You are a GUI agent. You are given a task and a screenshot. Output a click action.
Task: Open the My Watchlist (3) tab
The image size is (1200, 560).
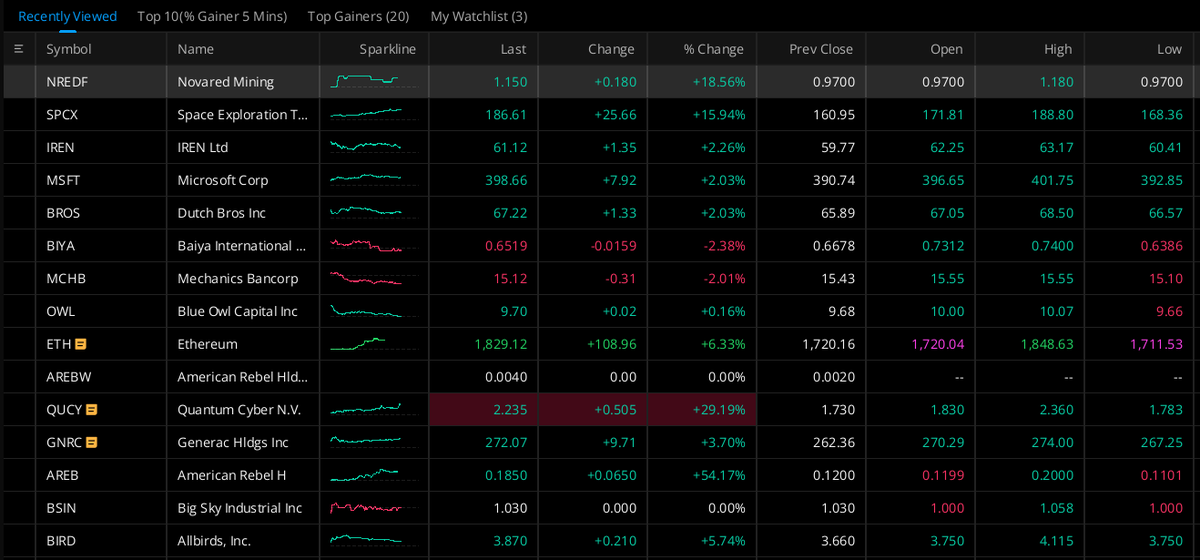pos(479,16)
